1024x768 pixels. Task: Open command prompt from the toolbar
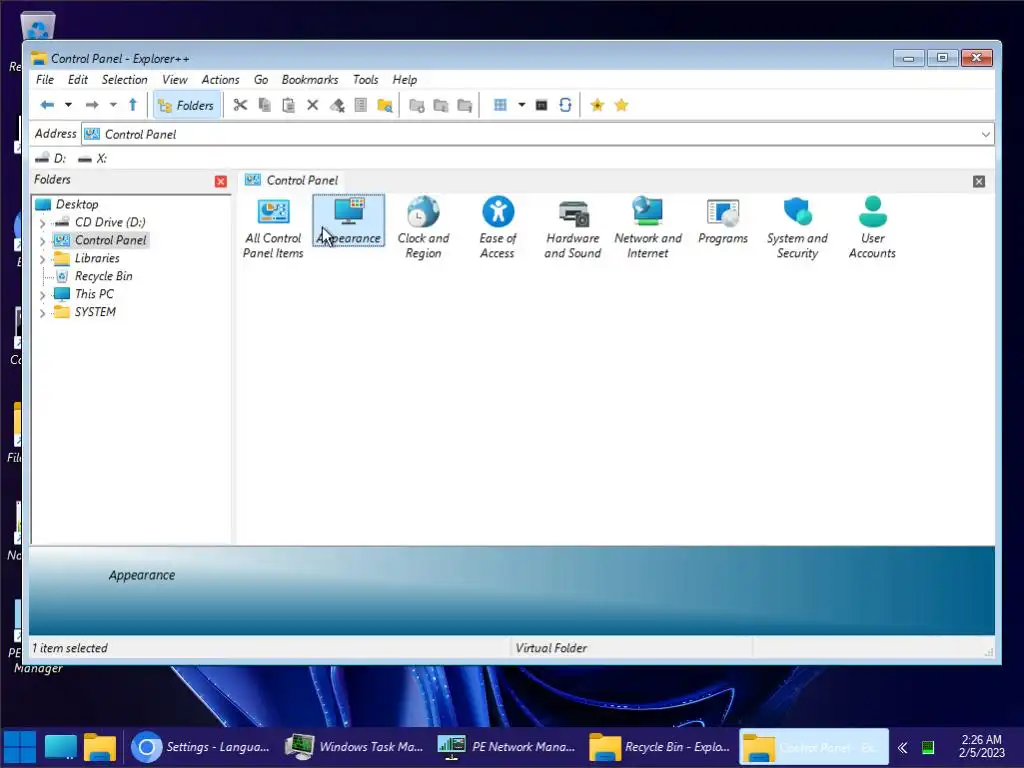coord(541,105)
